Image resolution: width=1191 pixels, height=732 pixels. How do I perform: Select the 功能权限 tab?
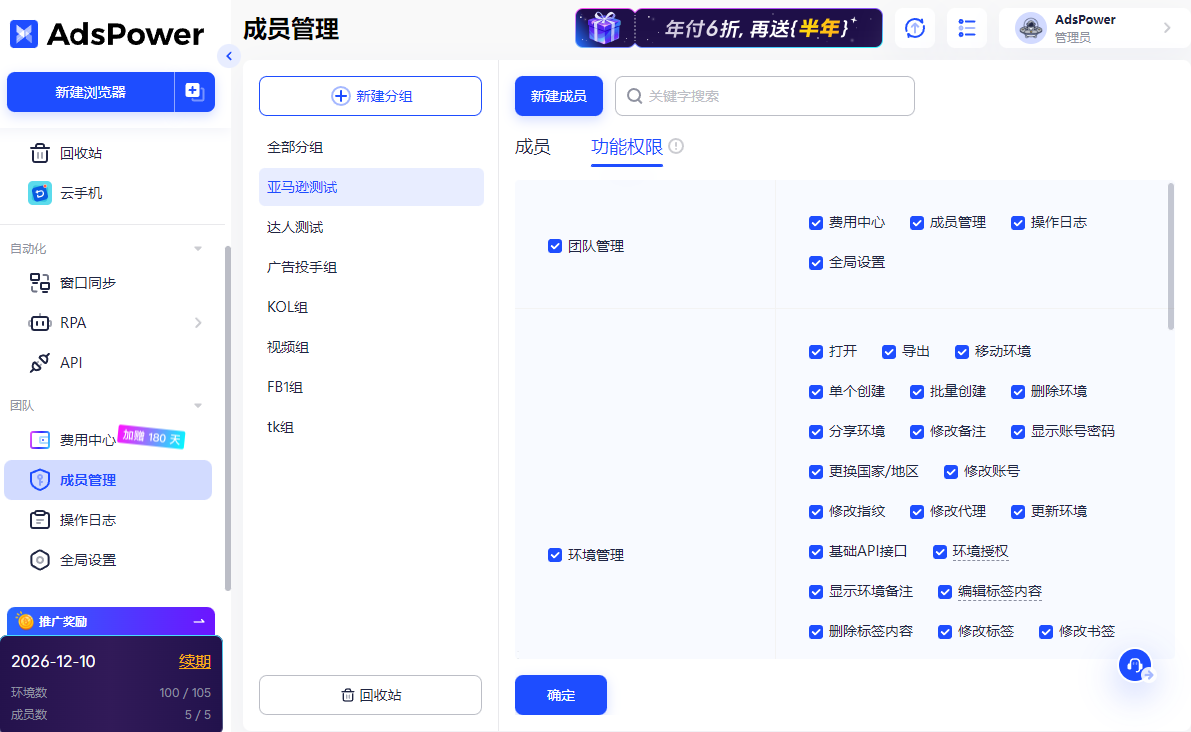point(625,147)
